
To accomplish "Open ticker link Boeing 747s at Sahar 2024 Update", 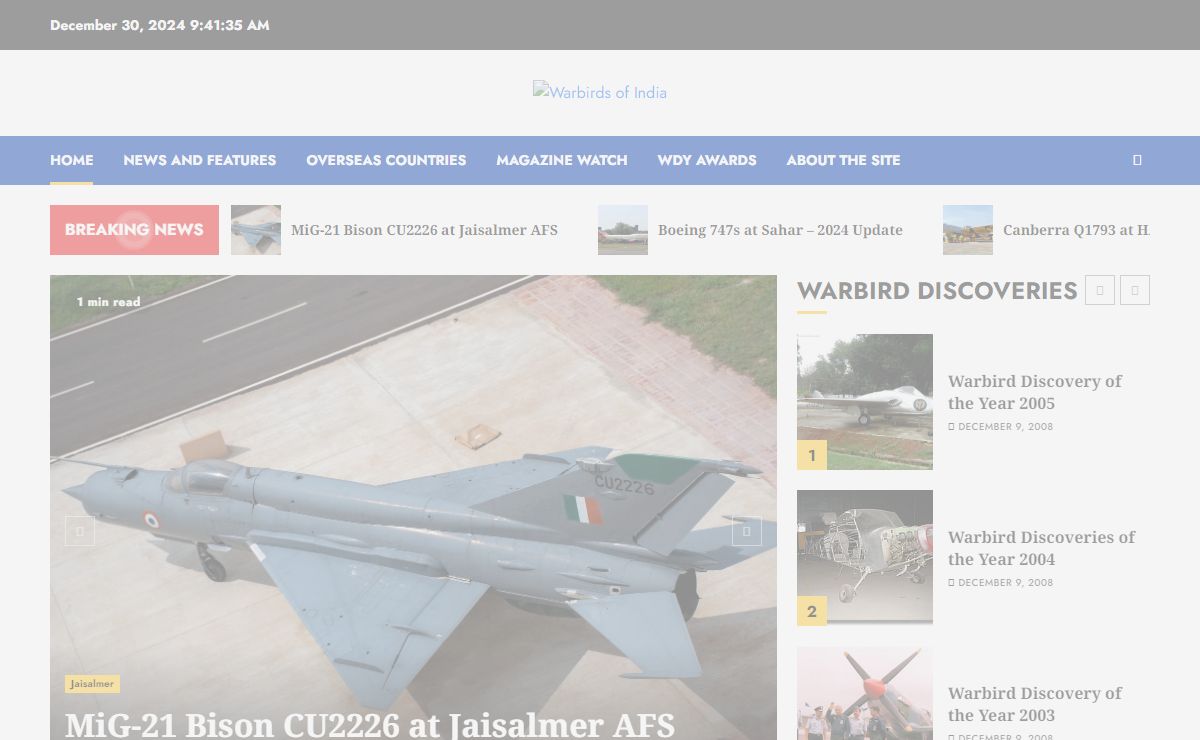I will (780, 230).
